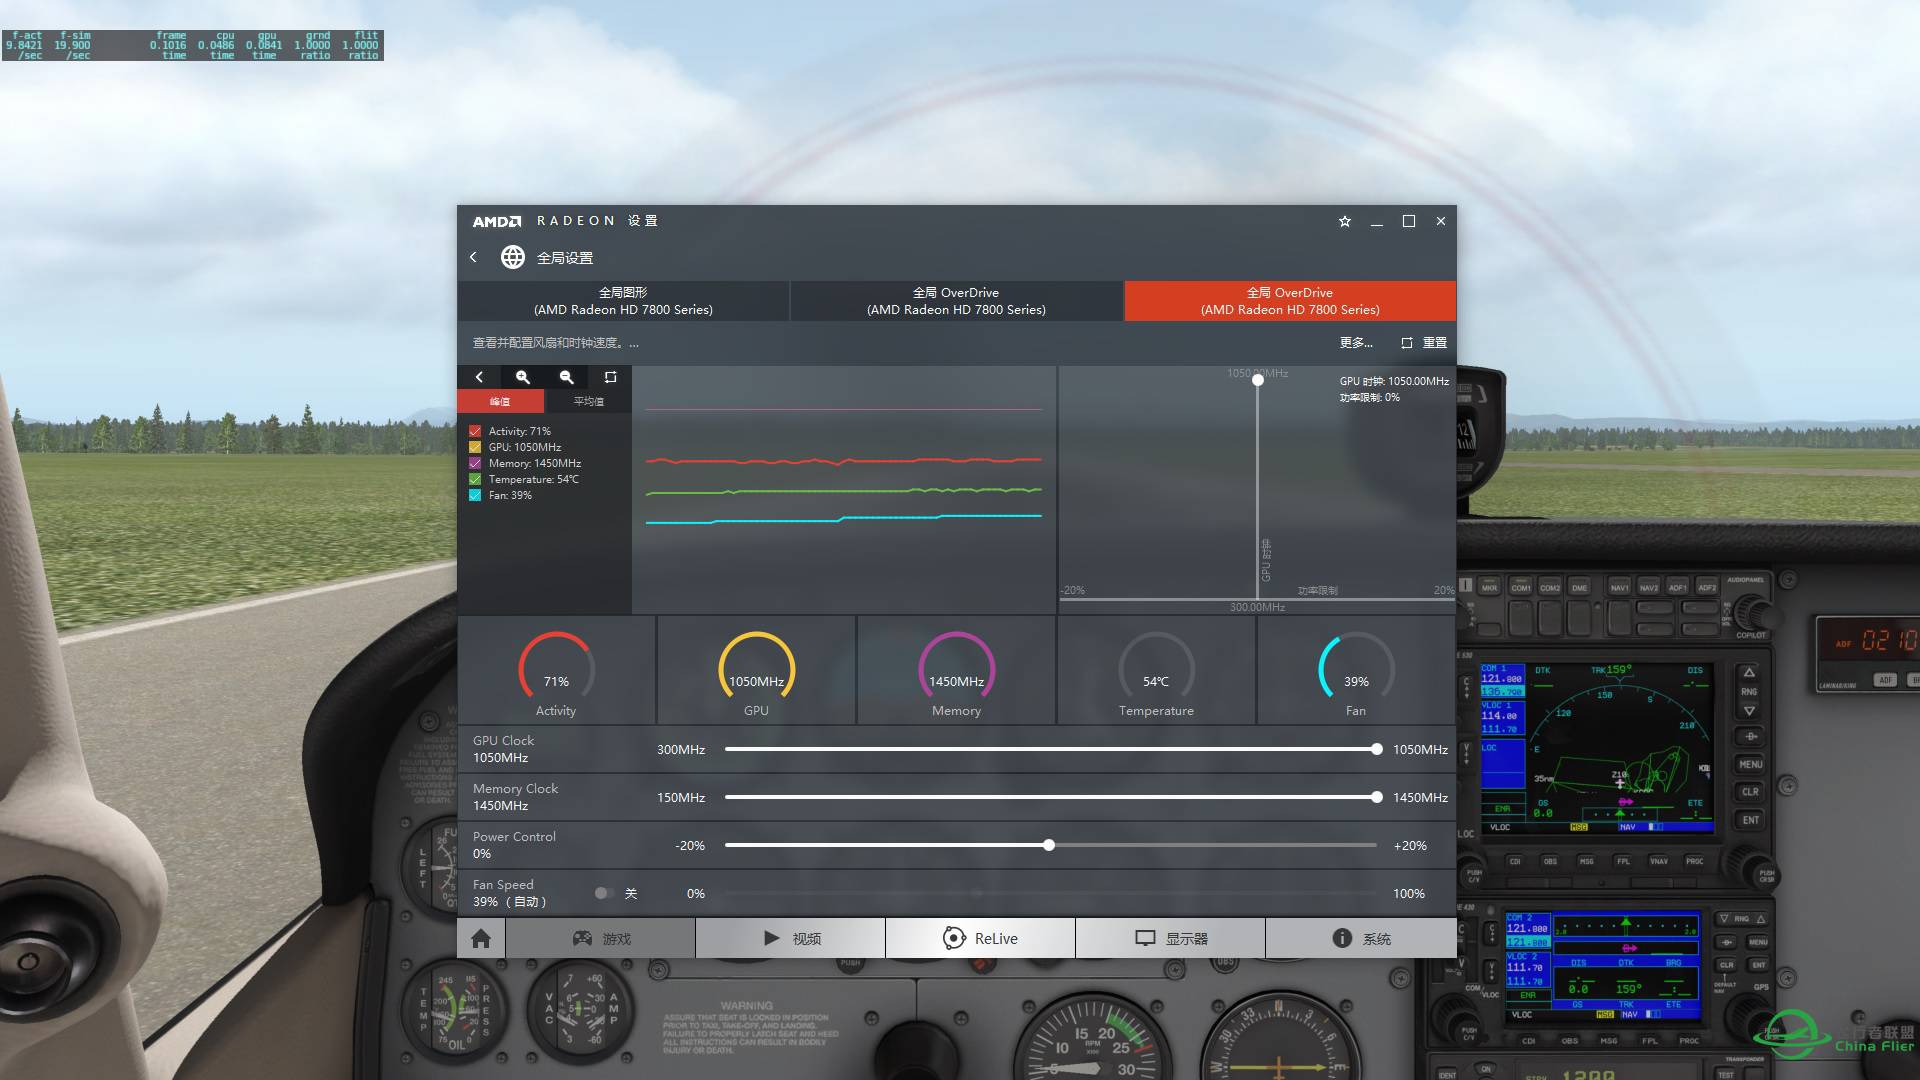Image resolution: width=1920 pixels, height=1080 pixels.
Task: Click 更多... to show more options
Action: tap(1356, 342)
